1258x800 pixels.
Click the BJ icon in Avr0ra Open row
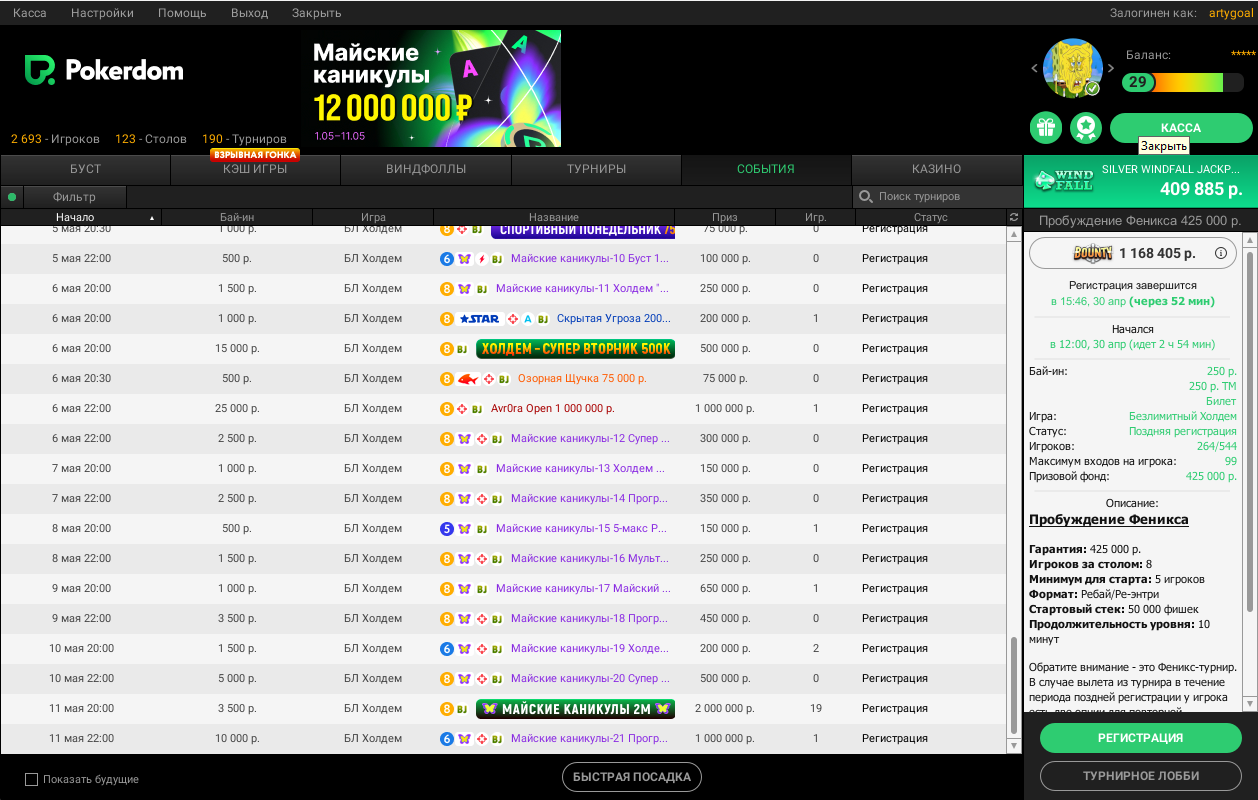click(479, 409)
